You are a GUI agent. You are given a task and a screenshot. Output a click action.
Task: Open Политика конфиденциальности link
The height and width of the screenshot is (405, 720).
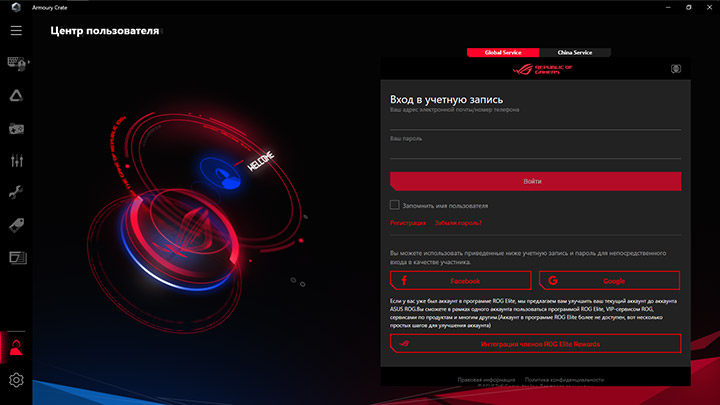tap(564, 380)
